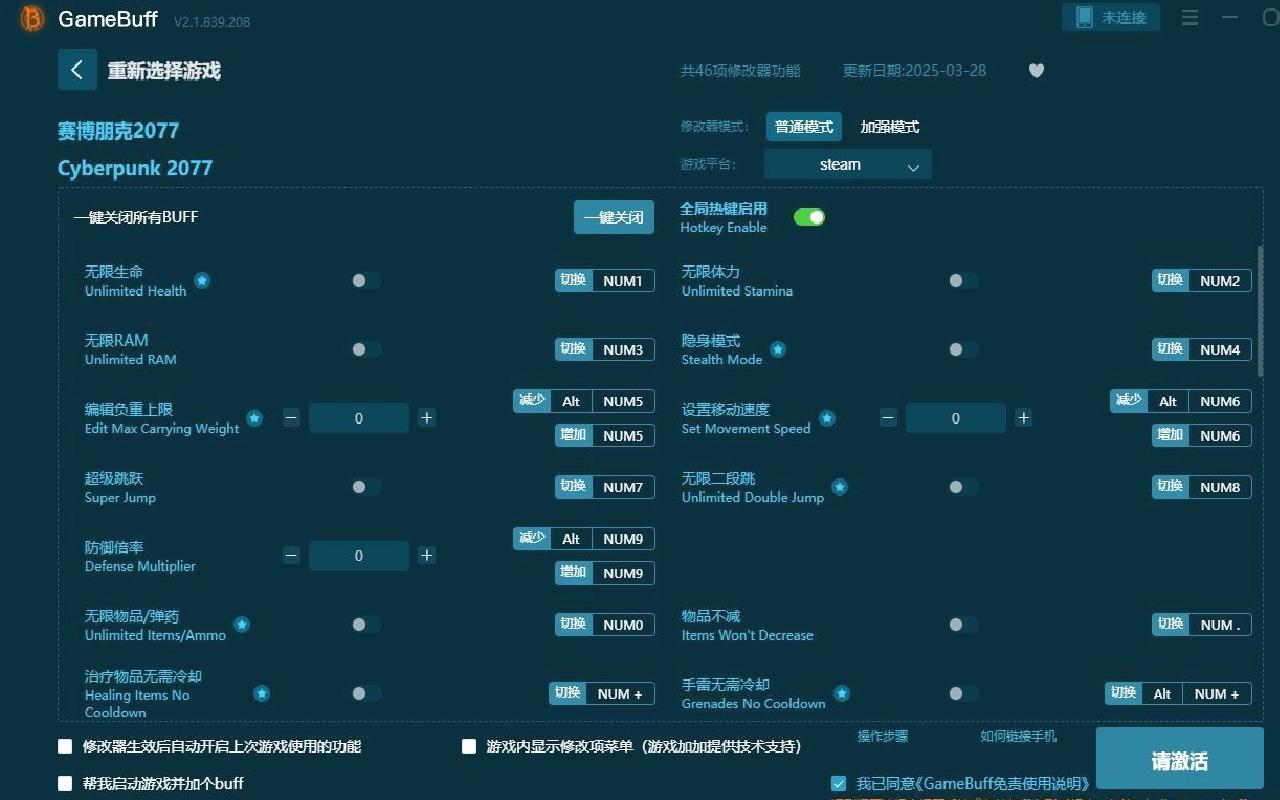Open 如何链接手机 phone link help
Screen dimensions: 1280x800
click(x=1018, y=736)
